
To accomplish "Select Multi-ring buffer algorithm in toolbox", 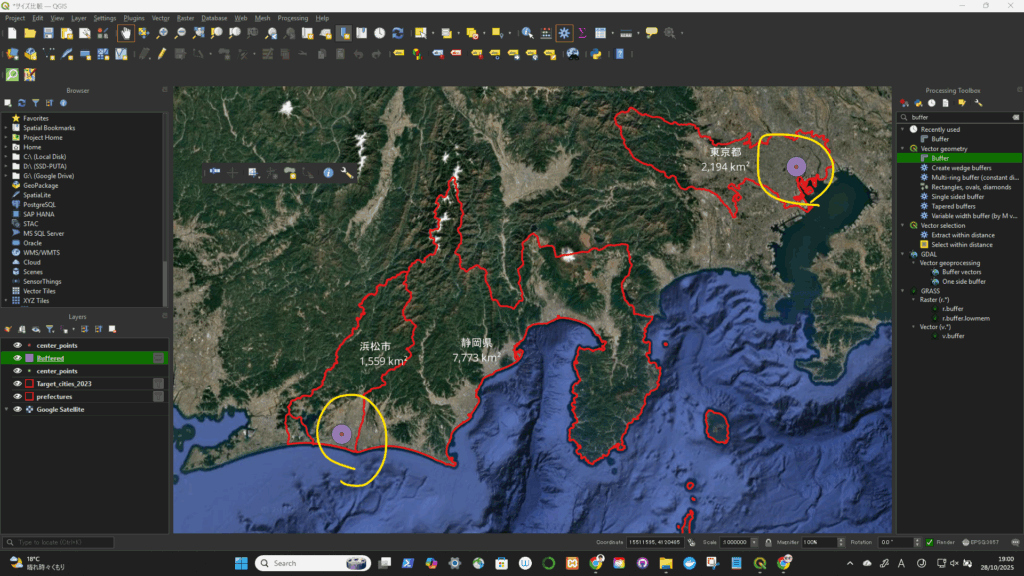I will click(x=970, y=177).
